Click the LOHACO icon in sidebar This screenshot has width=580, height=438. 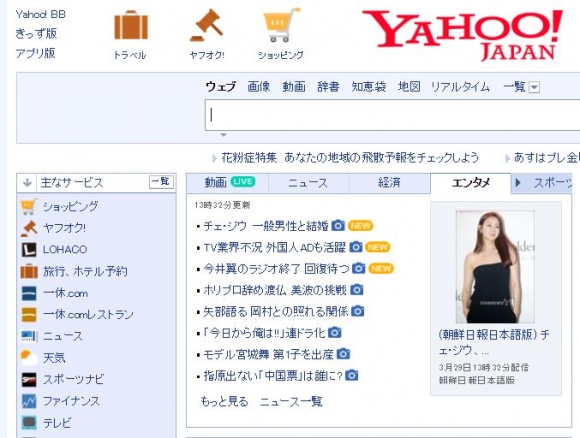[x=29, y=250]
